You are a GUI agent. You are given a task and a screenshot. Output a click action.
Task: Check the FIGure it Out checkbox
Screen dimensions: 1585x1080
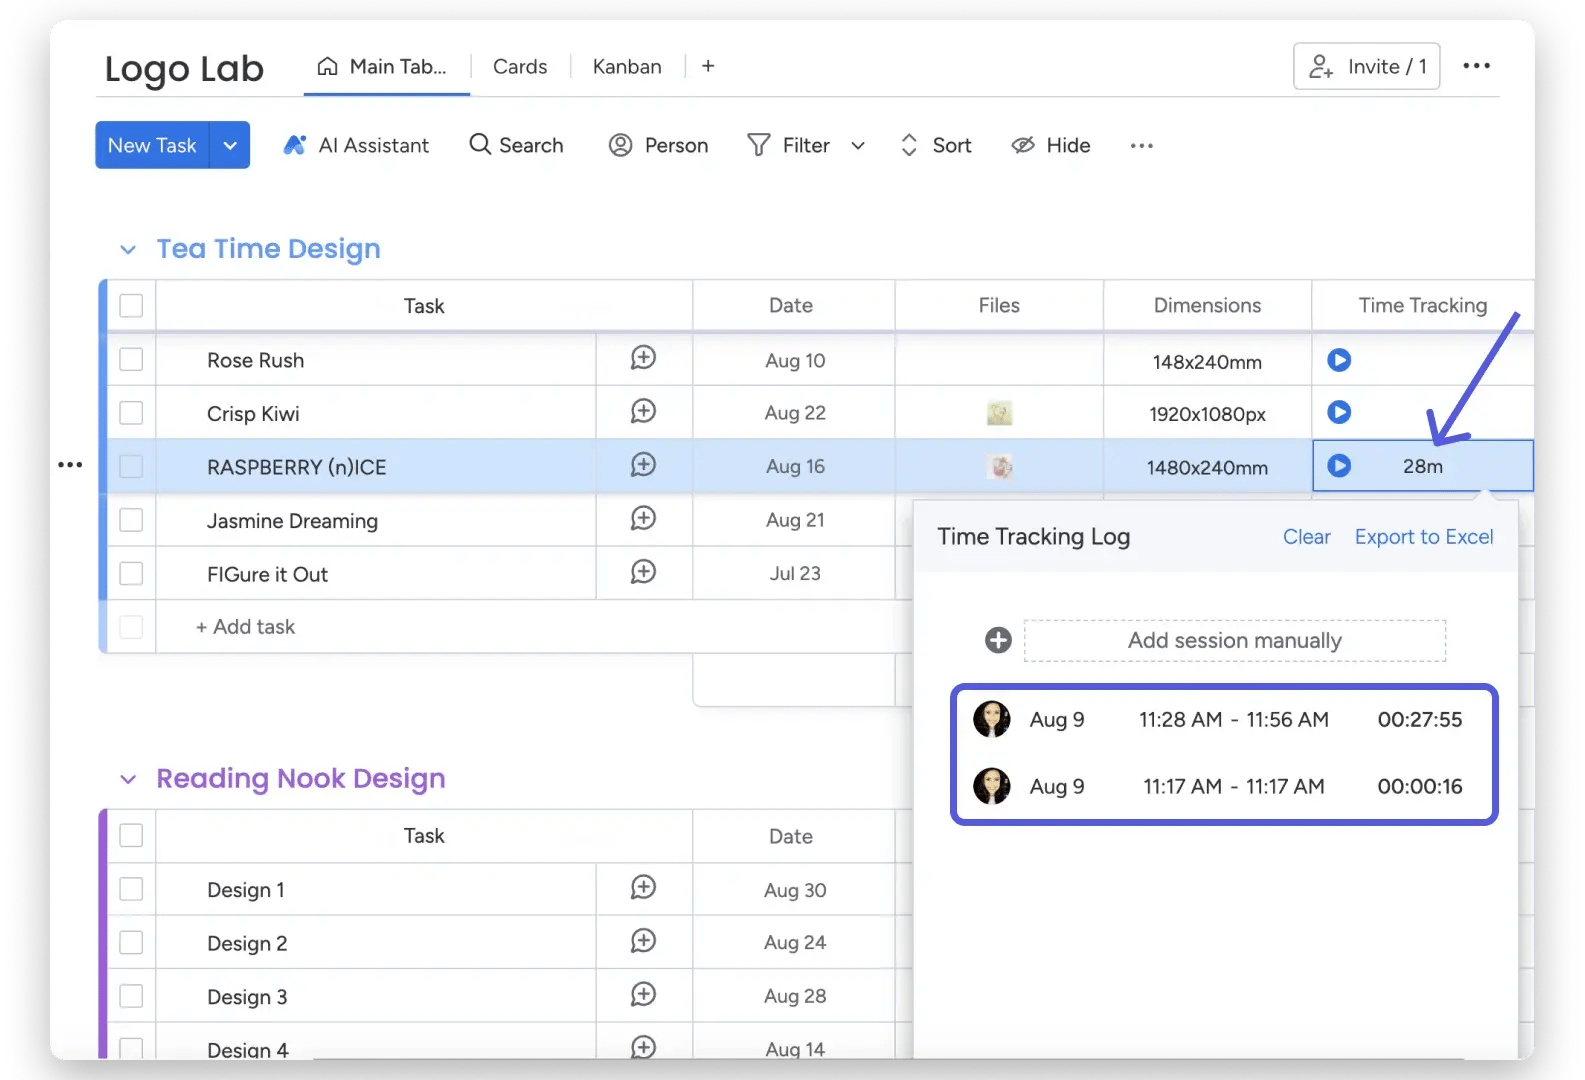pyautogui.click(x=131, y=573)
